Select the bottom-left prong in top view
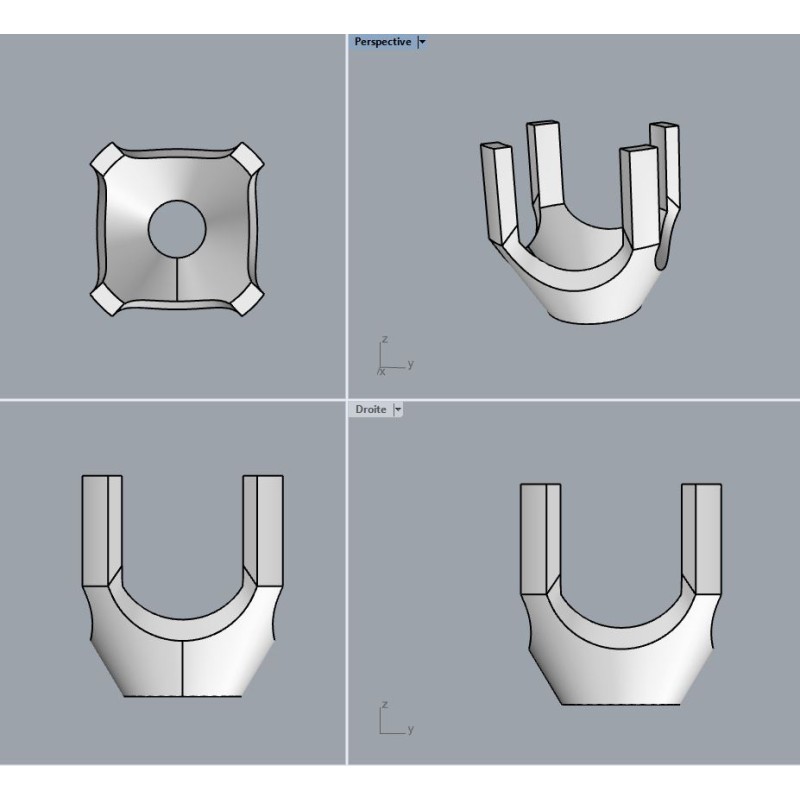The image size is (800, 800). [x=107, y=299]
